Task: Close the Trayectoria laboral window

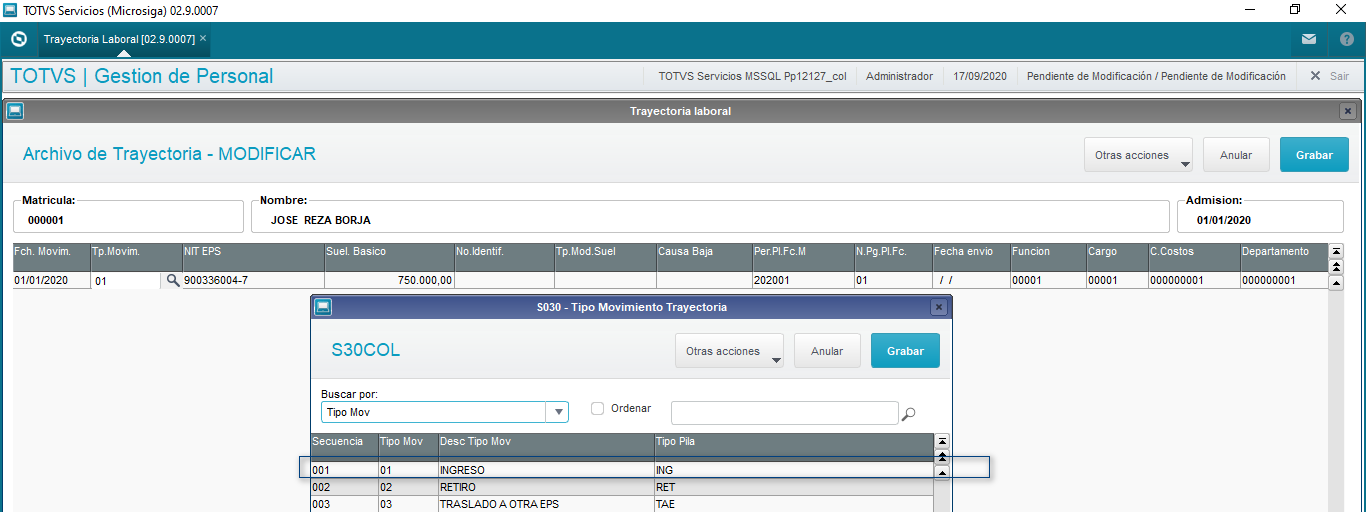Action: (1347, 111)
